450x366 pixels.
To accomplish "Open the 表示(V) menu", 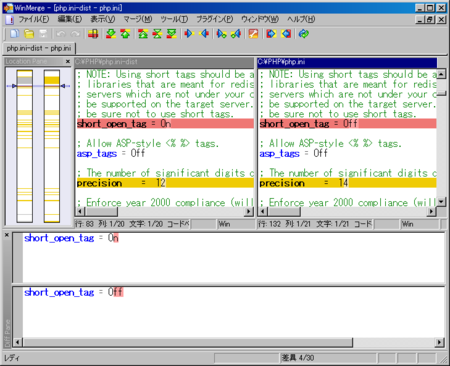I will pyautogui.click(x=103, y=19).
